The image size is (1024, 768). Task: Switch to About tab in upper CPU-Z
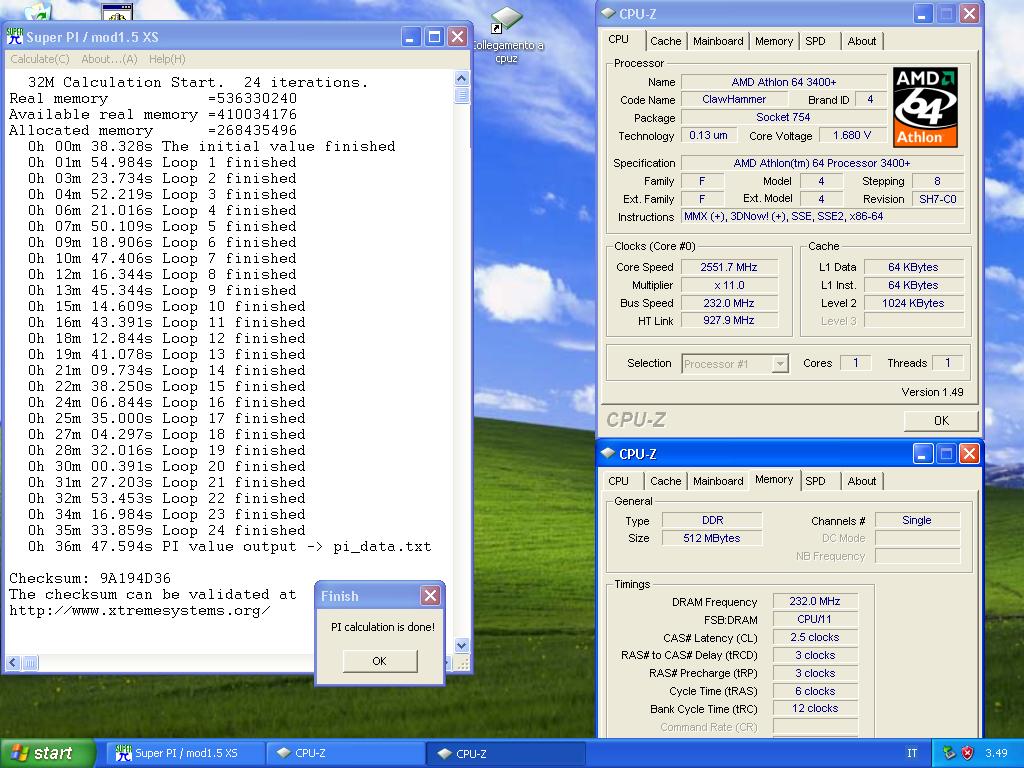pos(861,41)
